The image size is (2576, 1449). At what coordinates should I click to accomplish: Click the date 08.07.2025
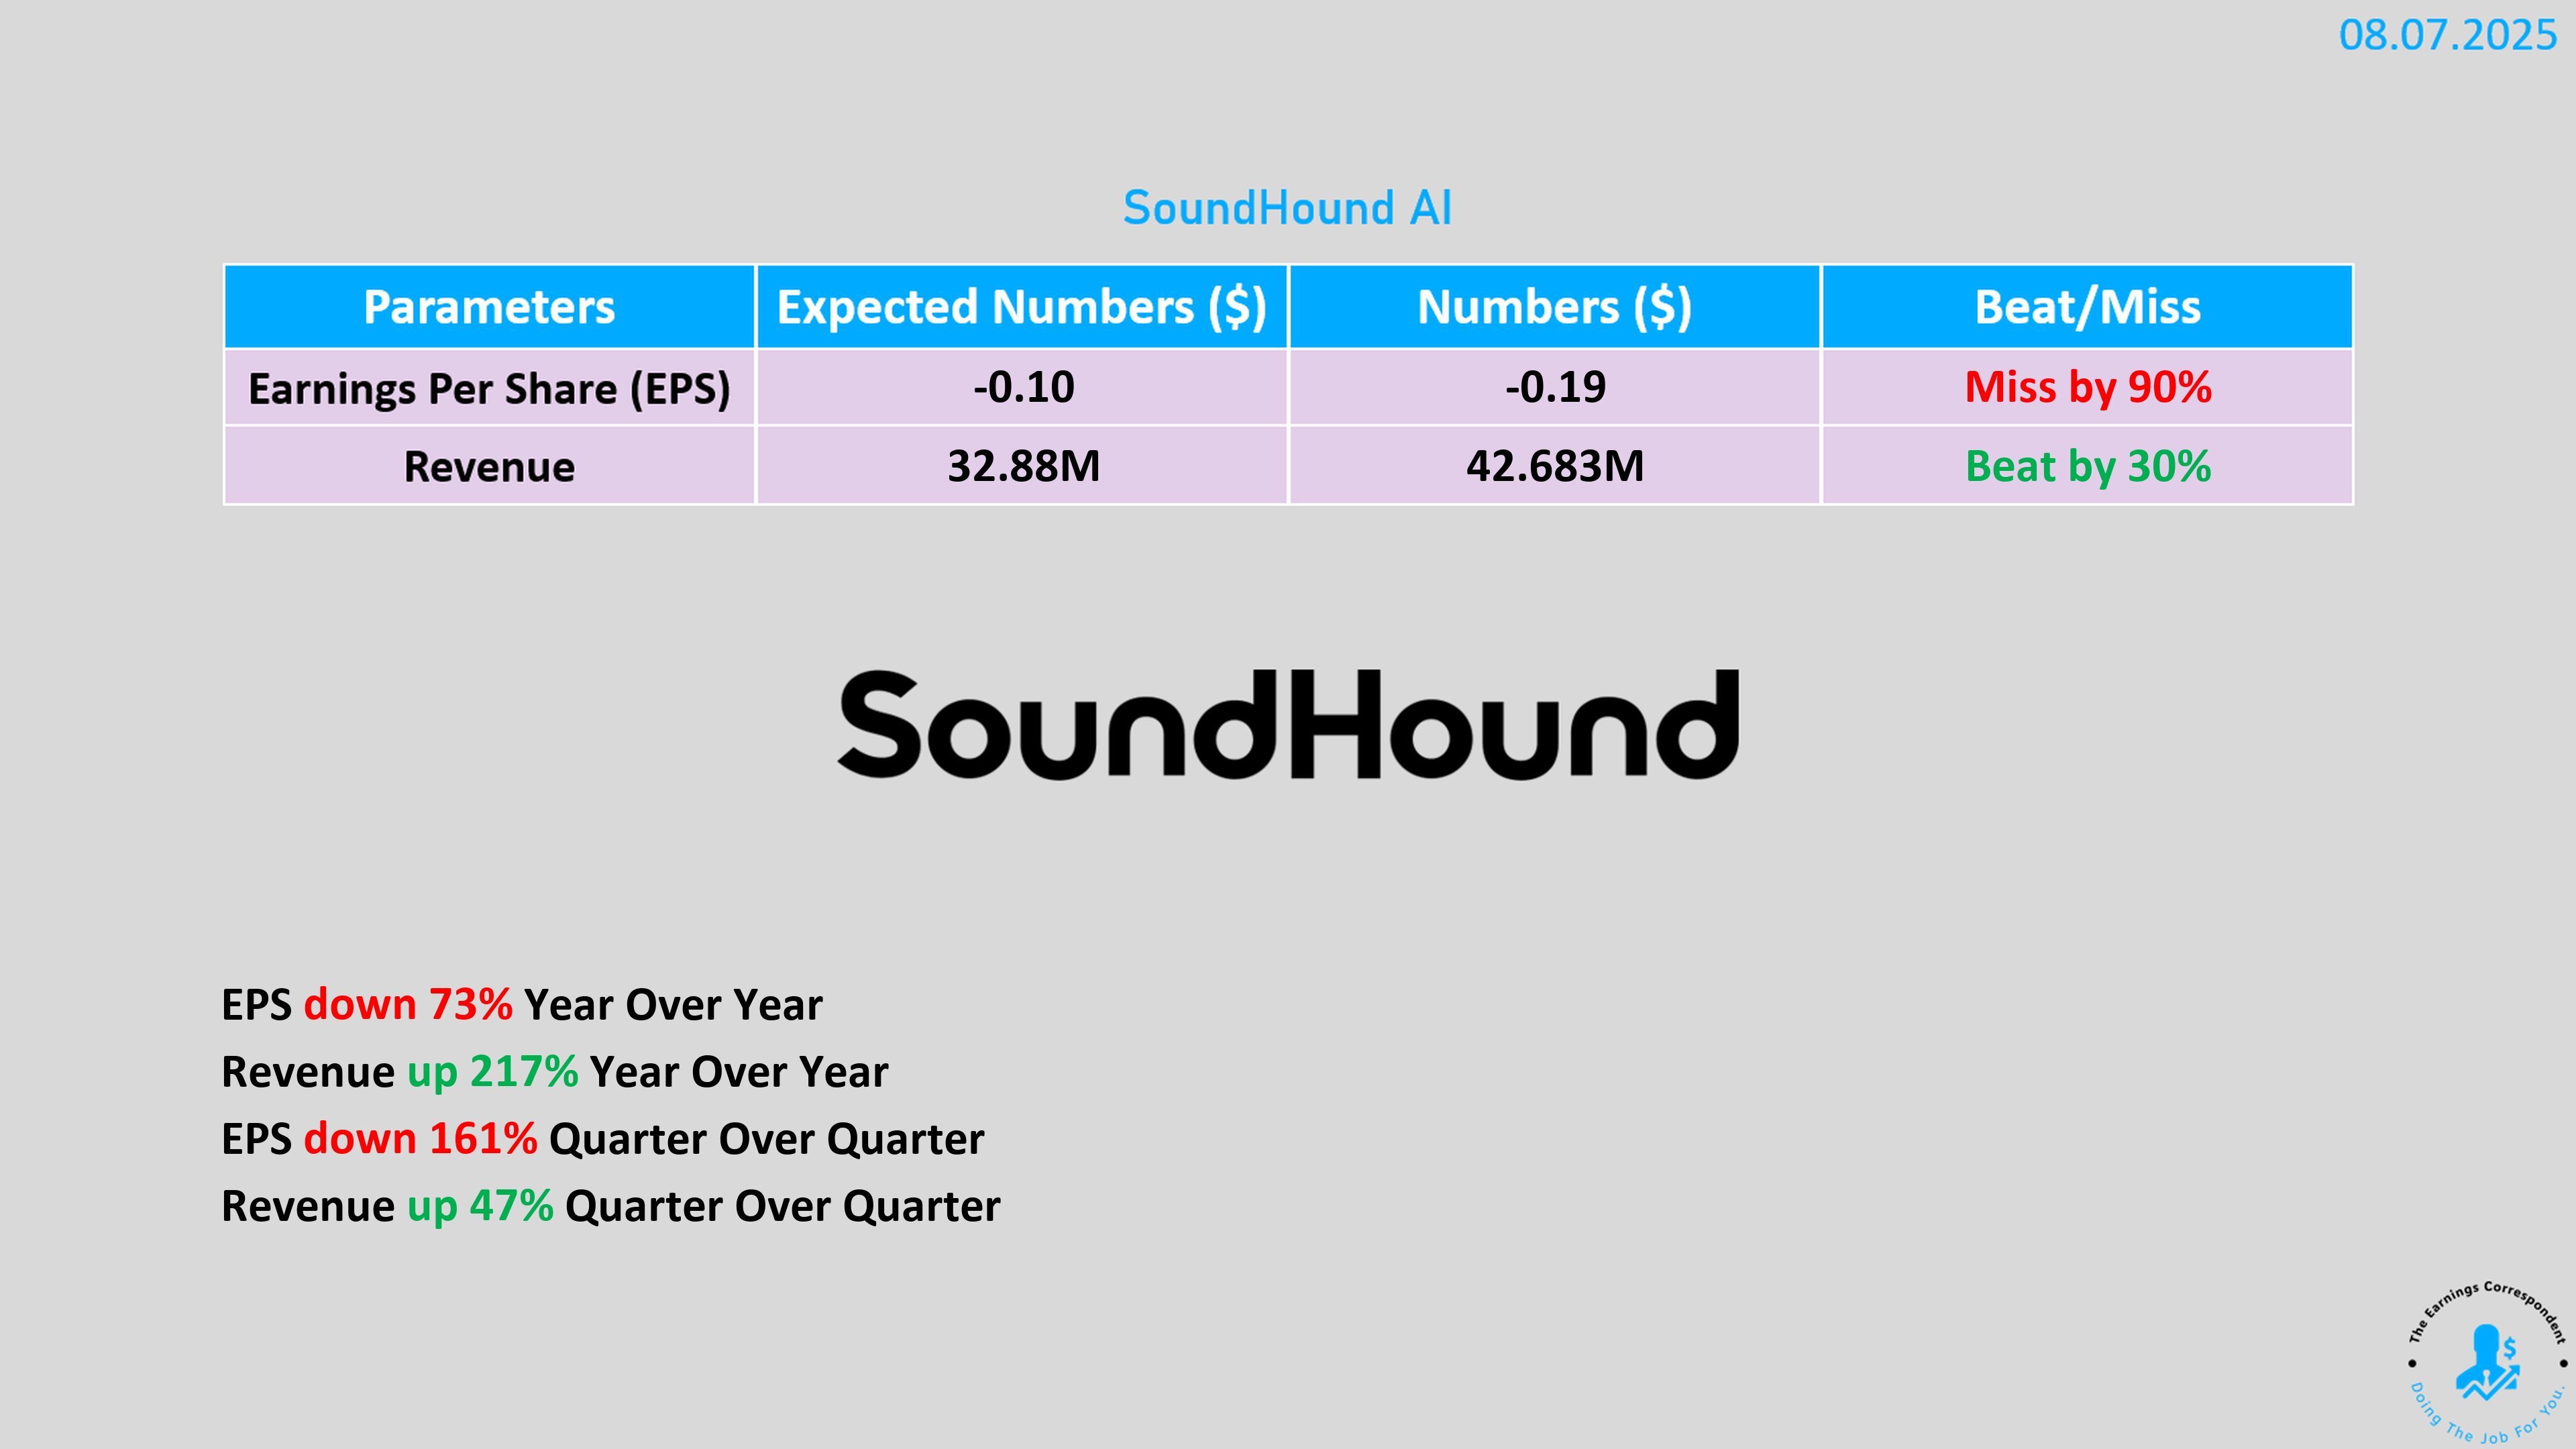2446,36
